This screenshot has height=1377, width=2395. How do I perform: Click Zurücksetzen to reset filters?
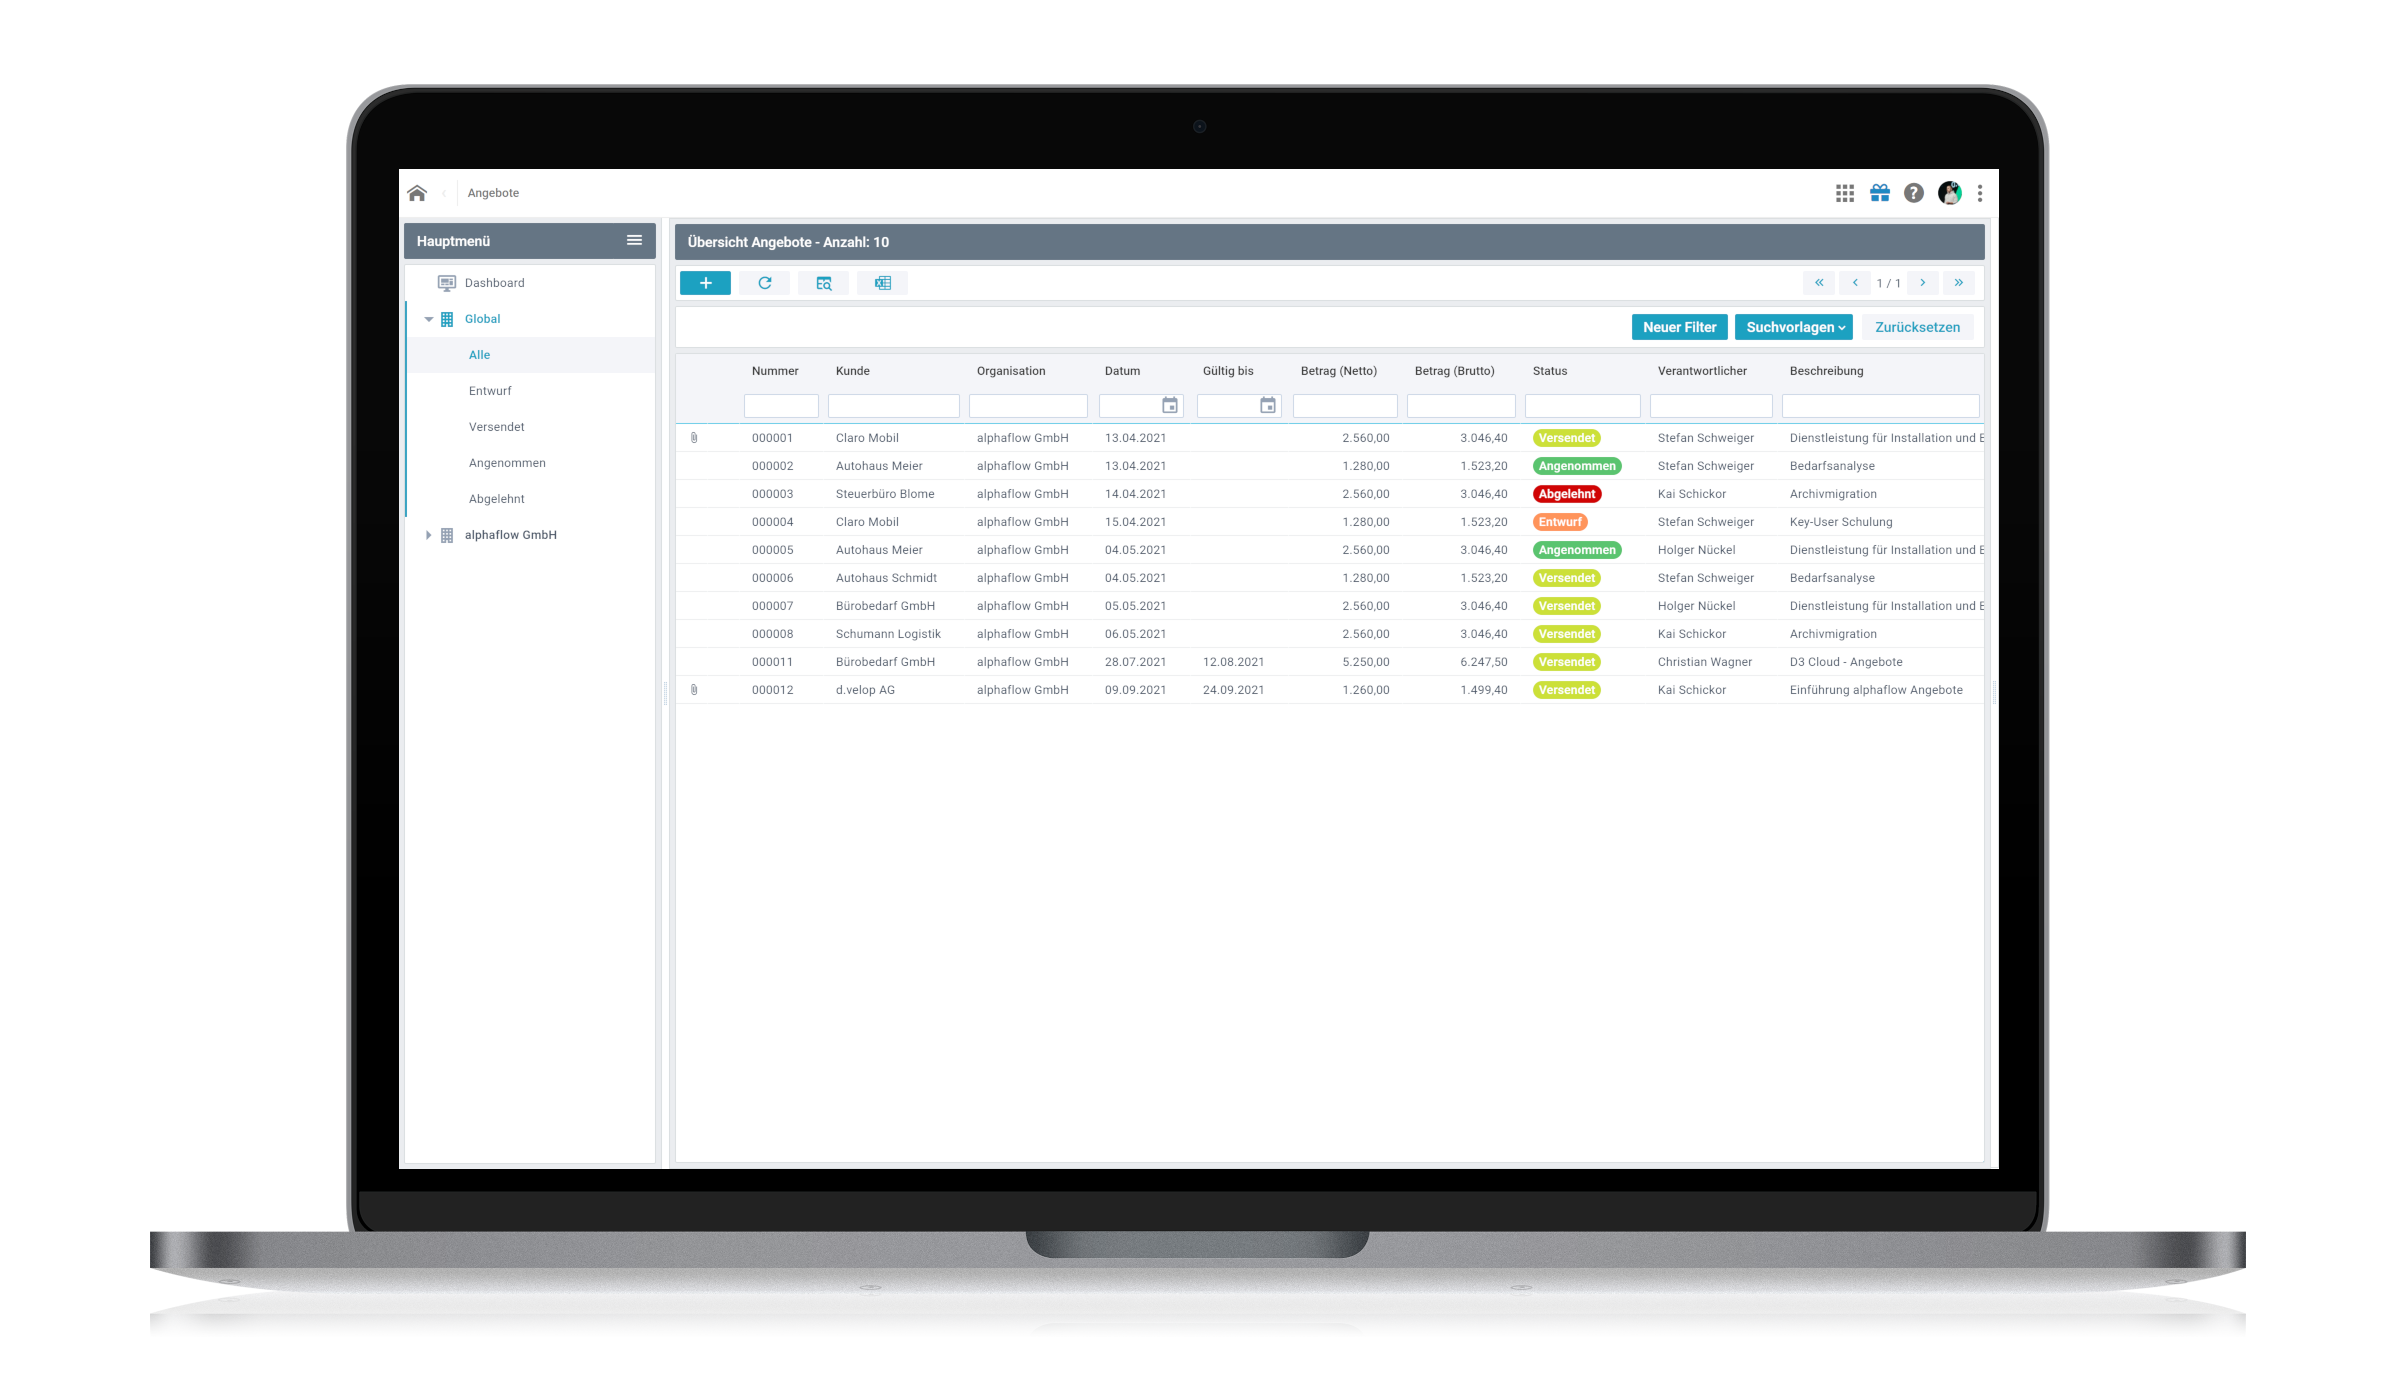click(x=1917, y=327)
